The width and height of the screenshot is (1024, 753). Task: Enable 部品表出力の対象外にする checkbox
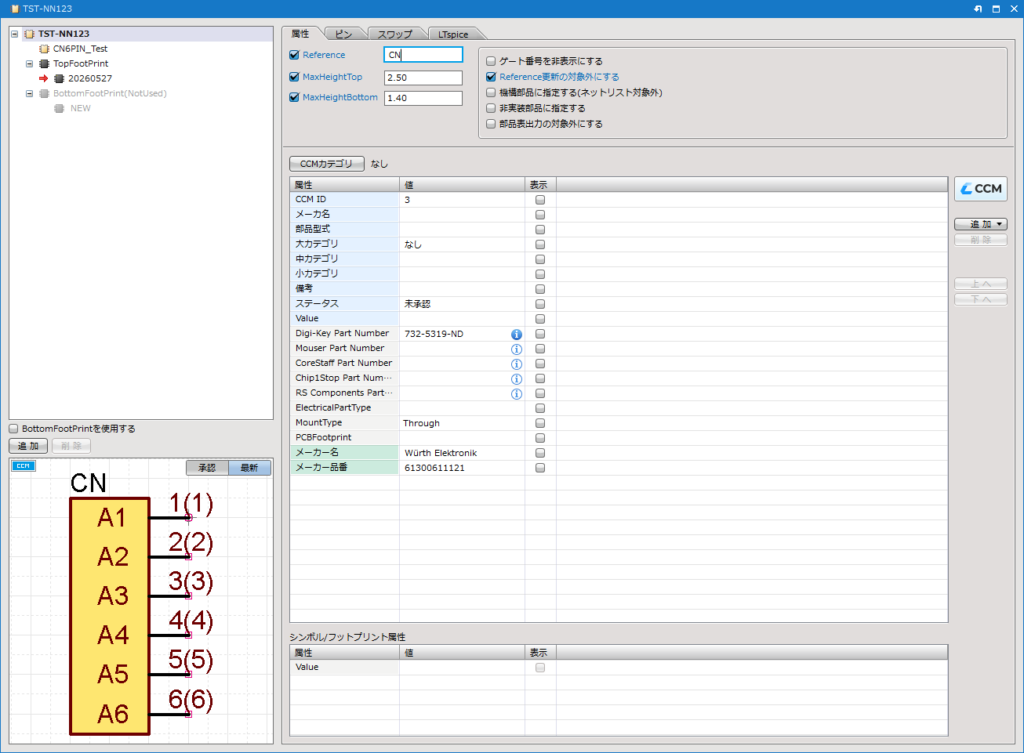click(491, 124)
